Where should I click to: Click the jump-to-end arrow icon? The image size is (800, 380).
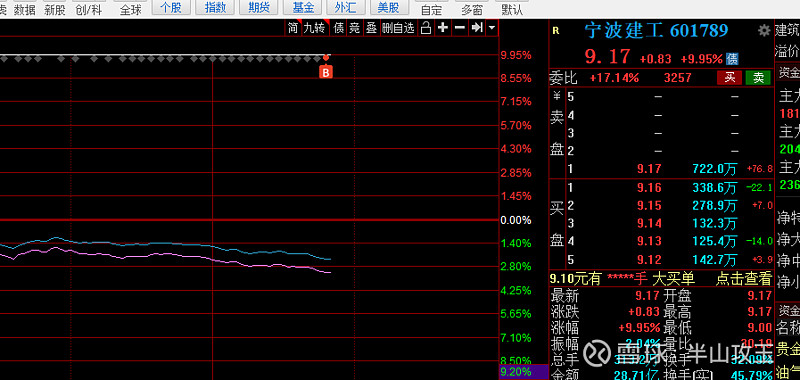coord(477,28)
